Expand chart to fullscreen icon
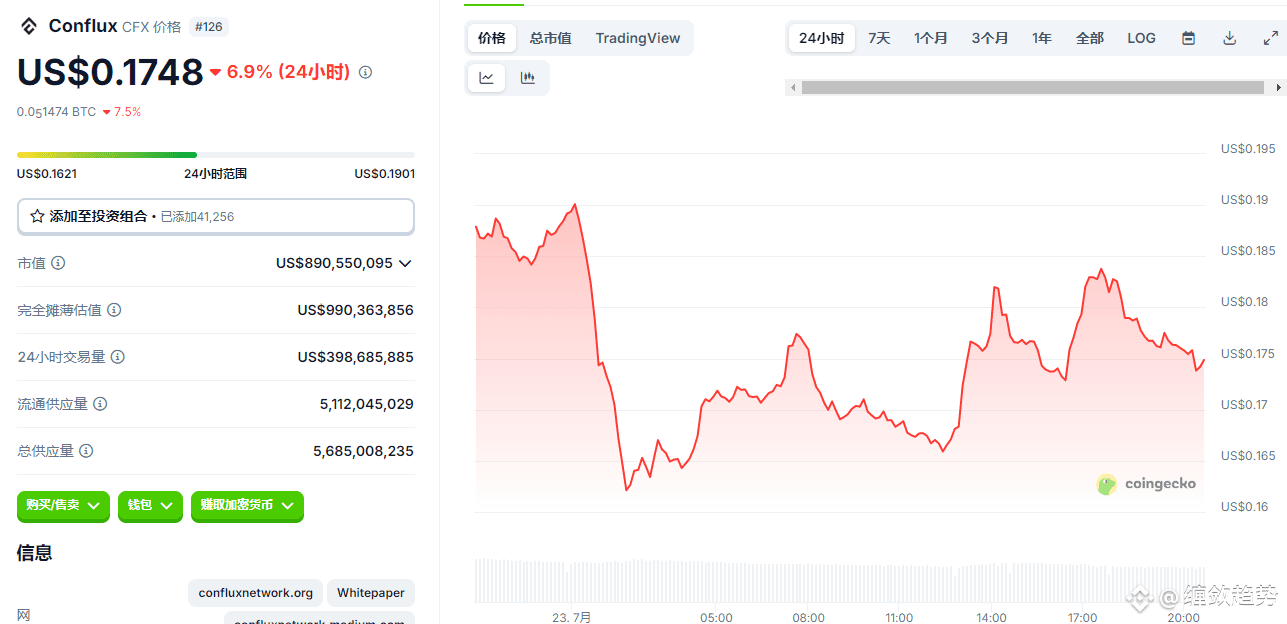The image size is (1287, 624). [x=1270, y=38]
